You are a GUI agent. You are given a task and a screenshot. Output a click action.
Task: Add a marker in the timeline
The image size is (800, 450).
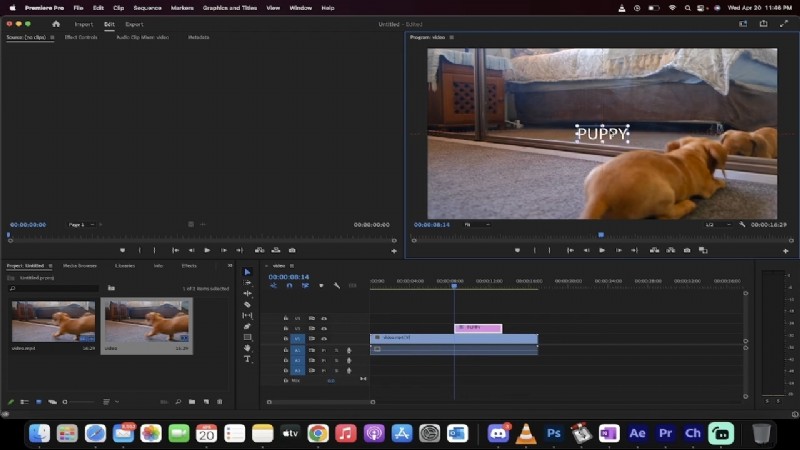pyautogui.click(x=321, y=286)
